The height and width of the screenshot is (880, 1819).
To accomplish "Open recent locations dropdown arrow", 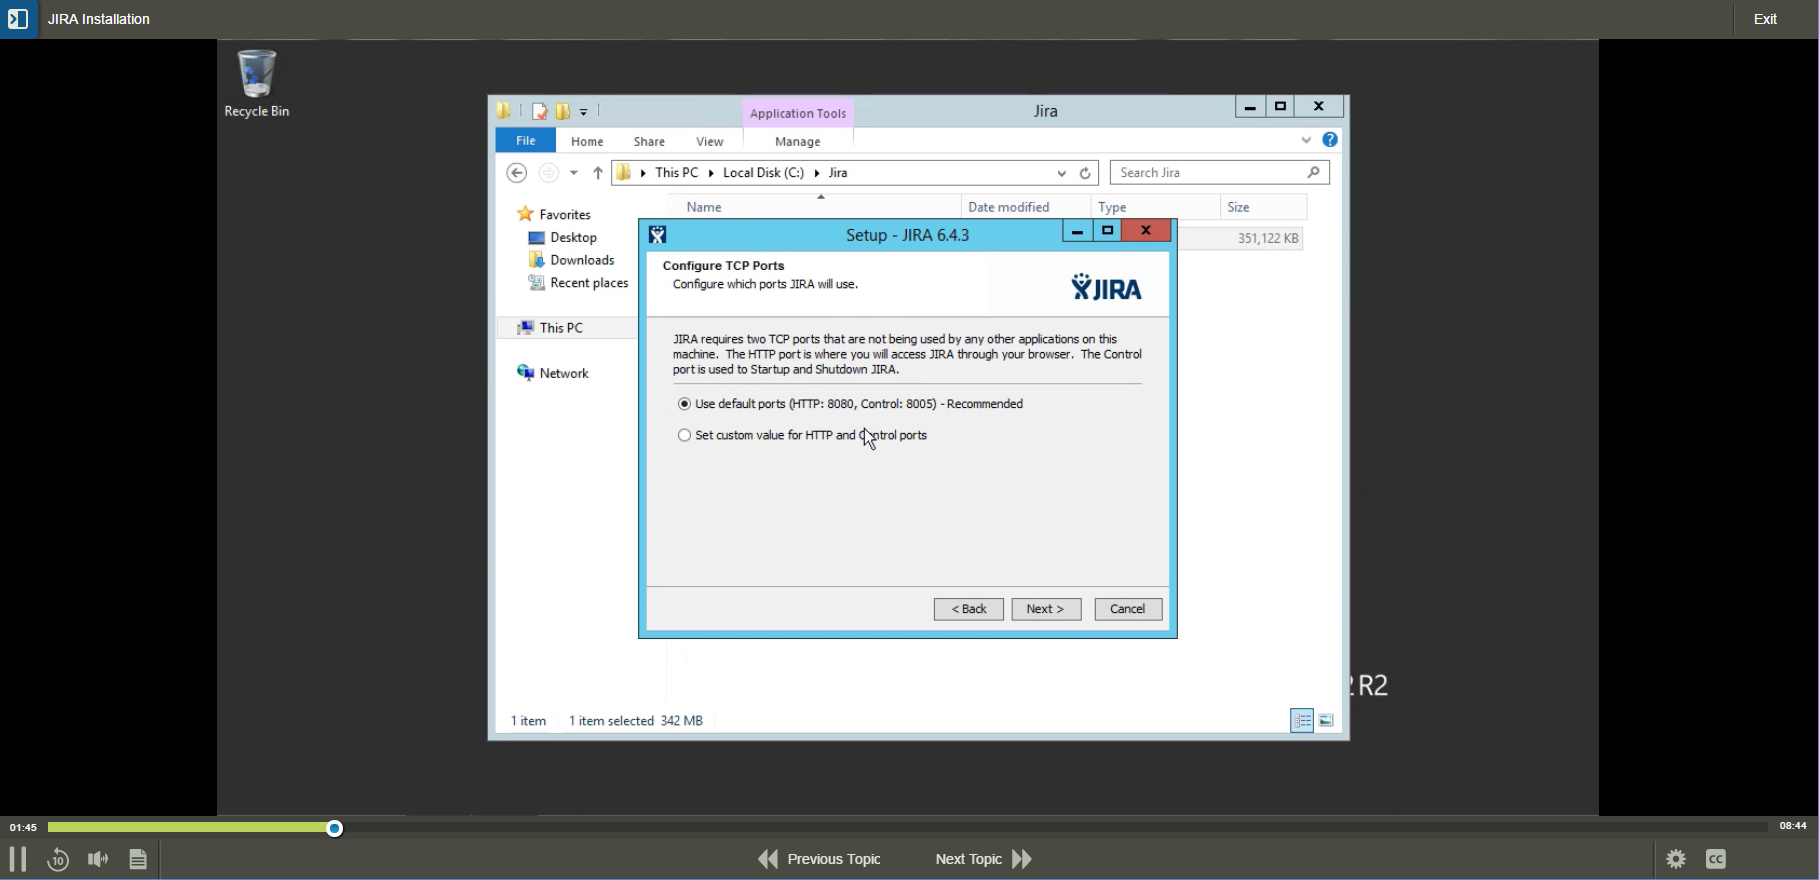I will click(574, 173).
